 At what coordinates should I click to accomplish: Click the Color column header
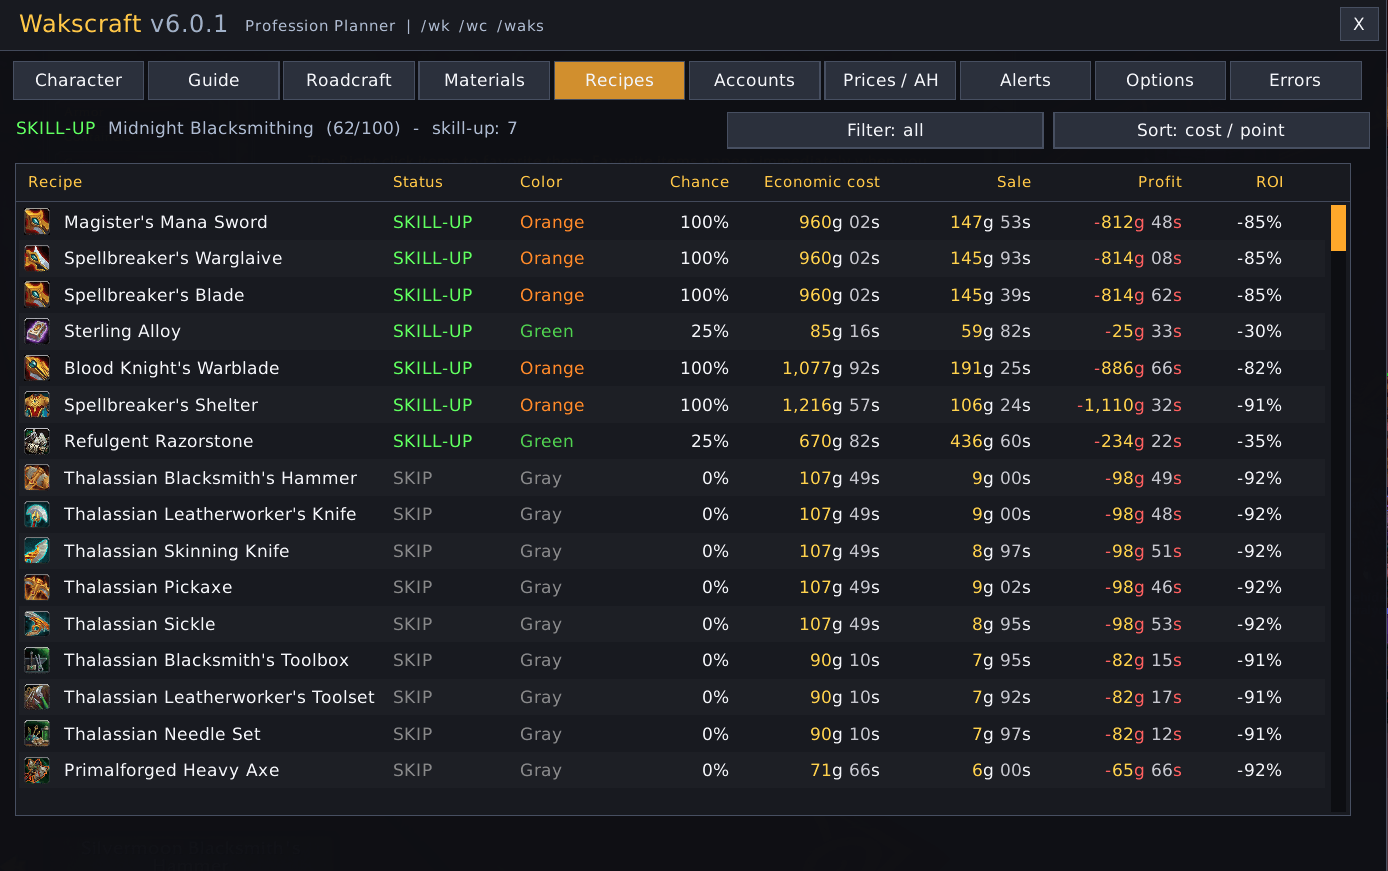(541, 182)
